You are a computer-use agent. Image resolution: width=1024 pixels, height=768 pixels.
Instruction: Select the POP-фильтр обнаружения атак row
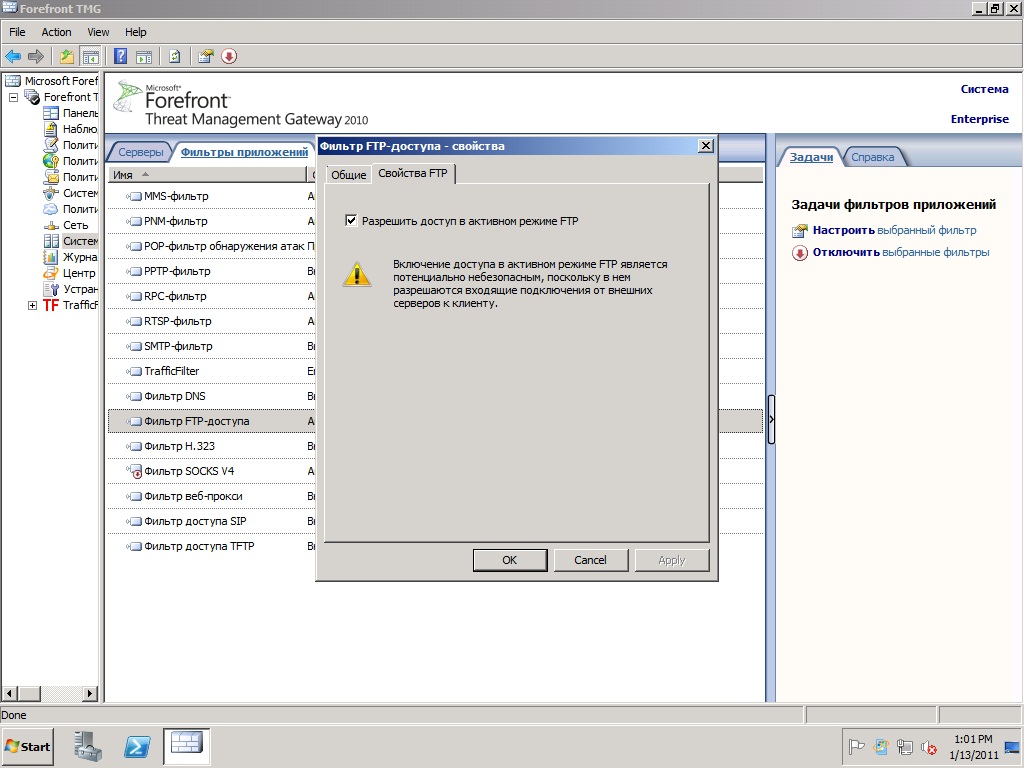[x=212, y=246]
